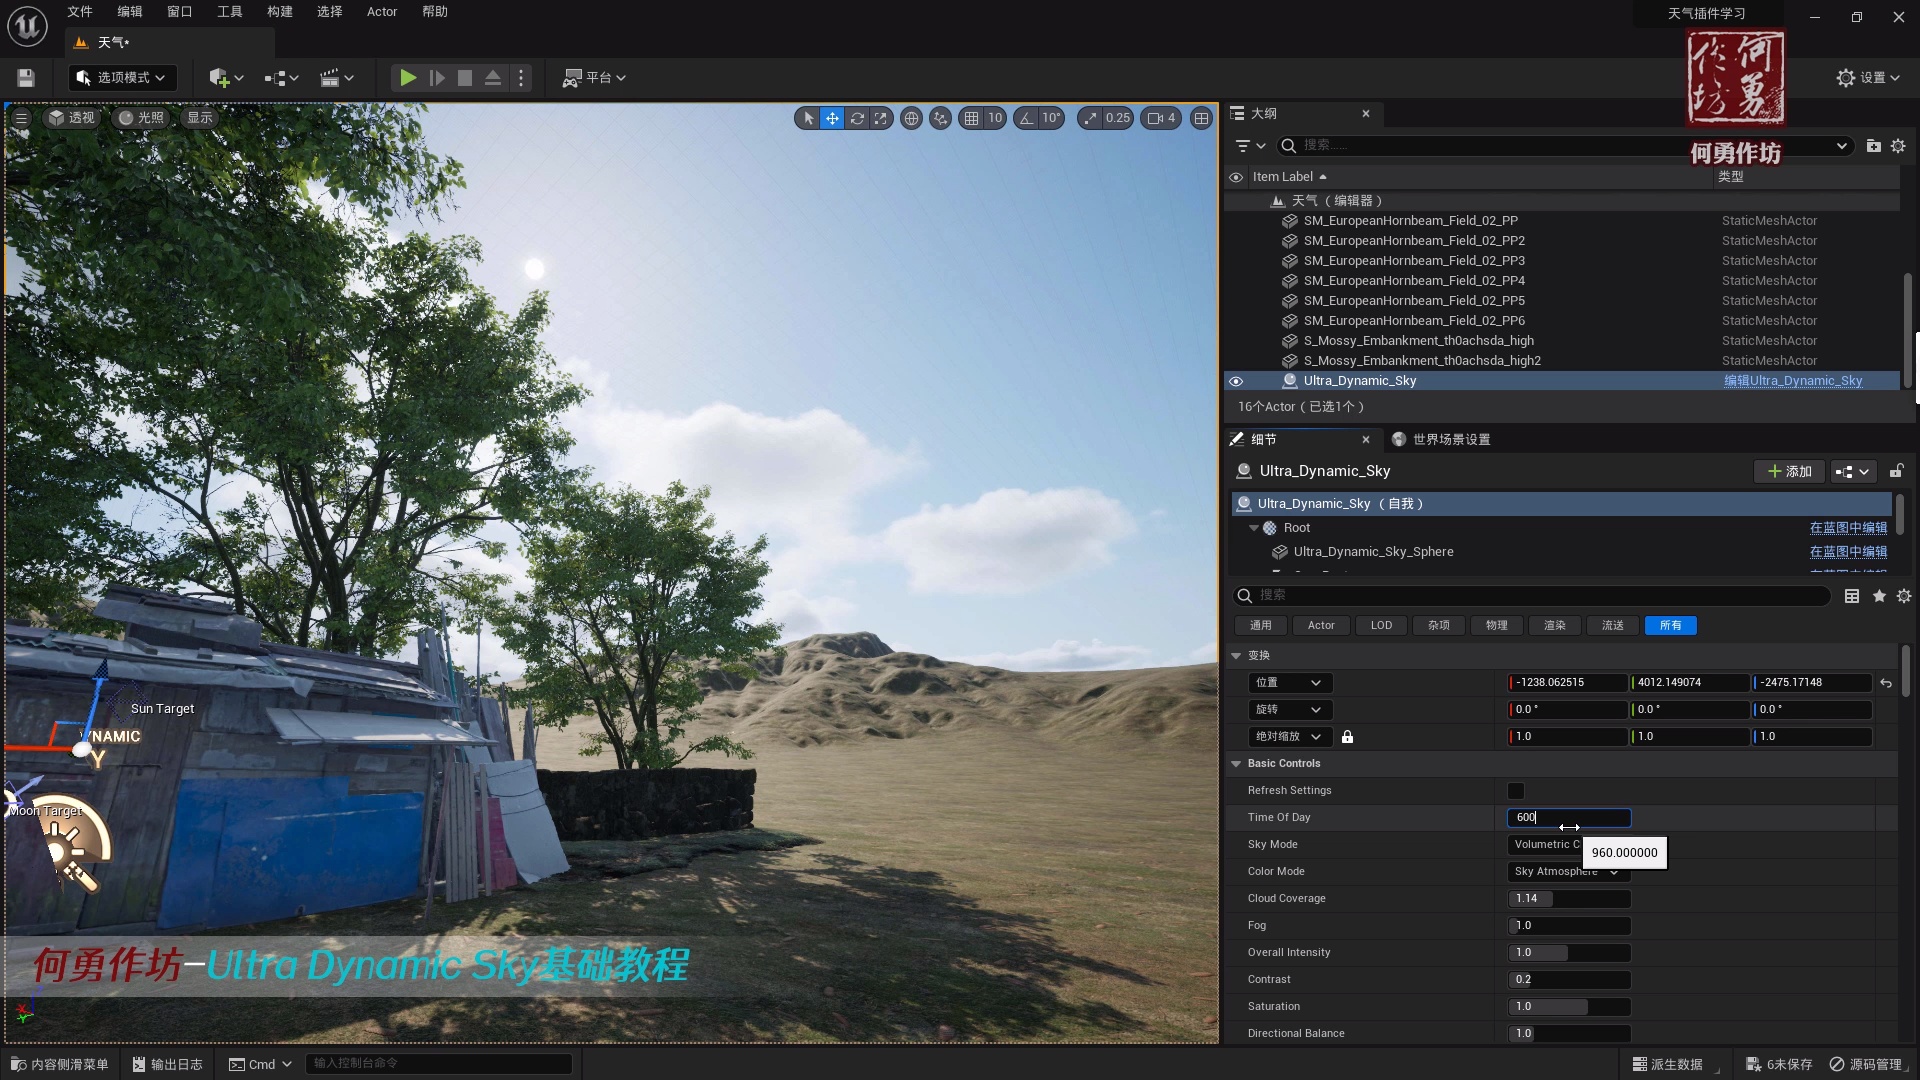Switch to the 世界场景设置 tab
The height and width of the screenshot is (1080, 1920).
click(1450, 439)
